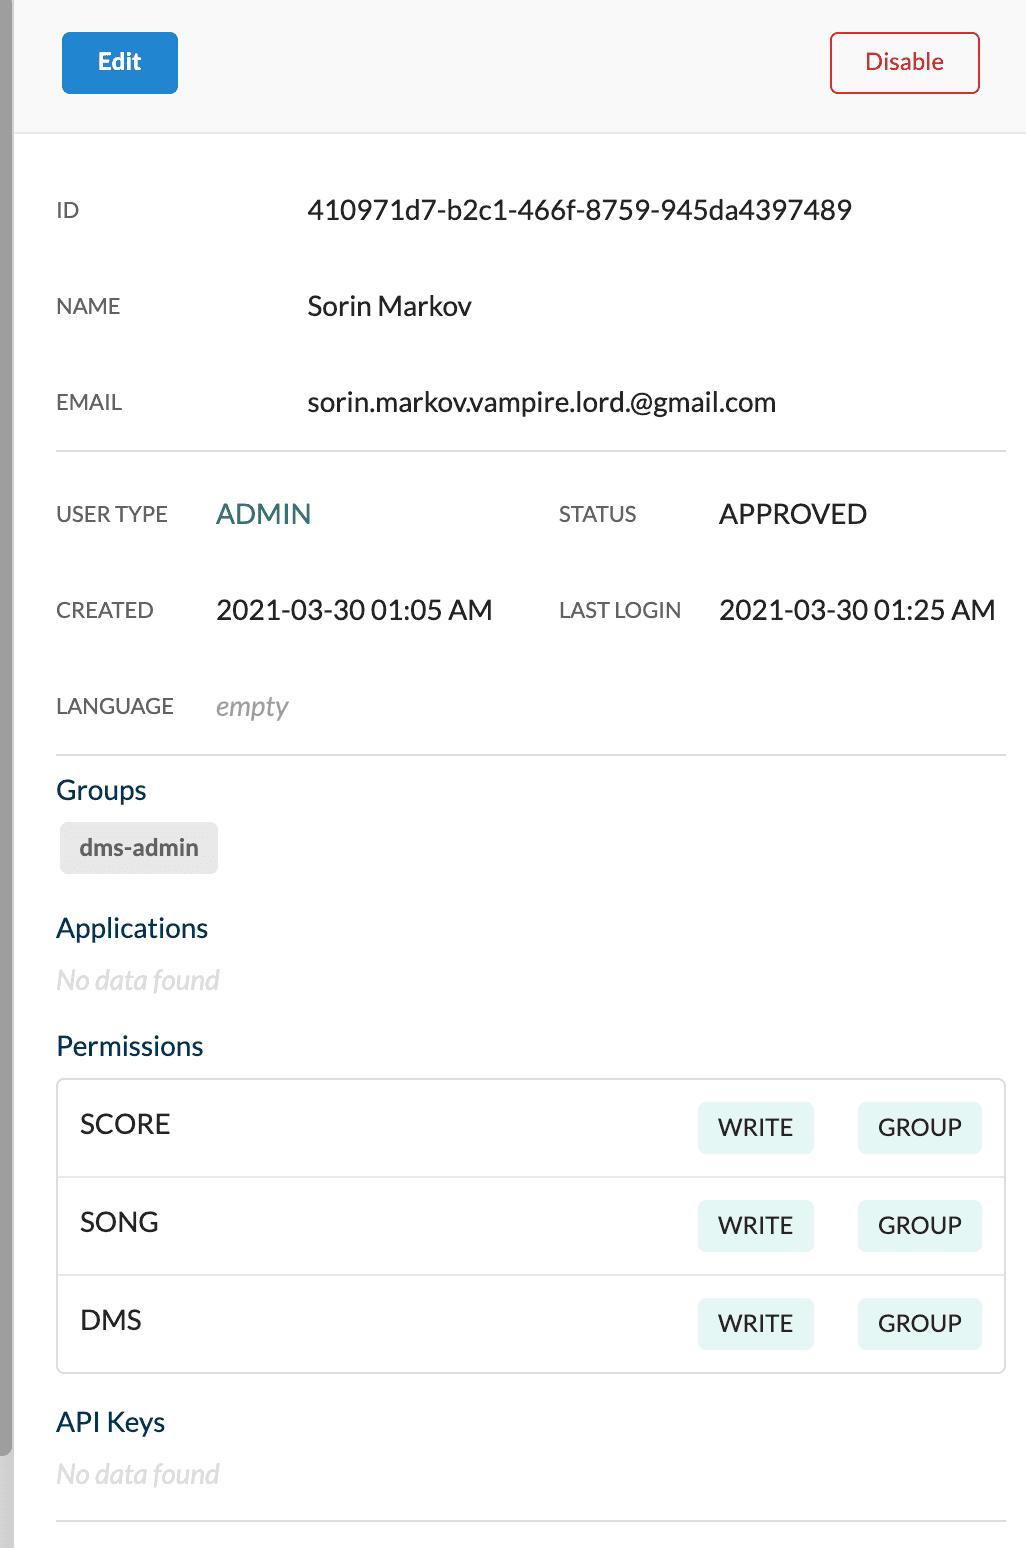Click GROUP badge in DMS row
The height and width of the screenshot is (1548, 1026).
coord(920,1324)
